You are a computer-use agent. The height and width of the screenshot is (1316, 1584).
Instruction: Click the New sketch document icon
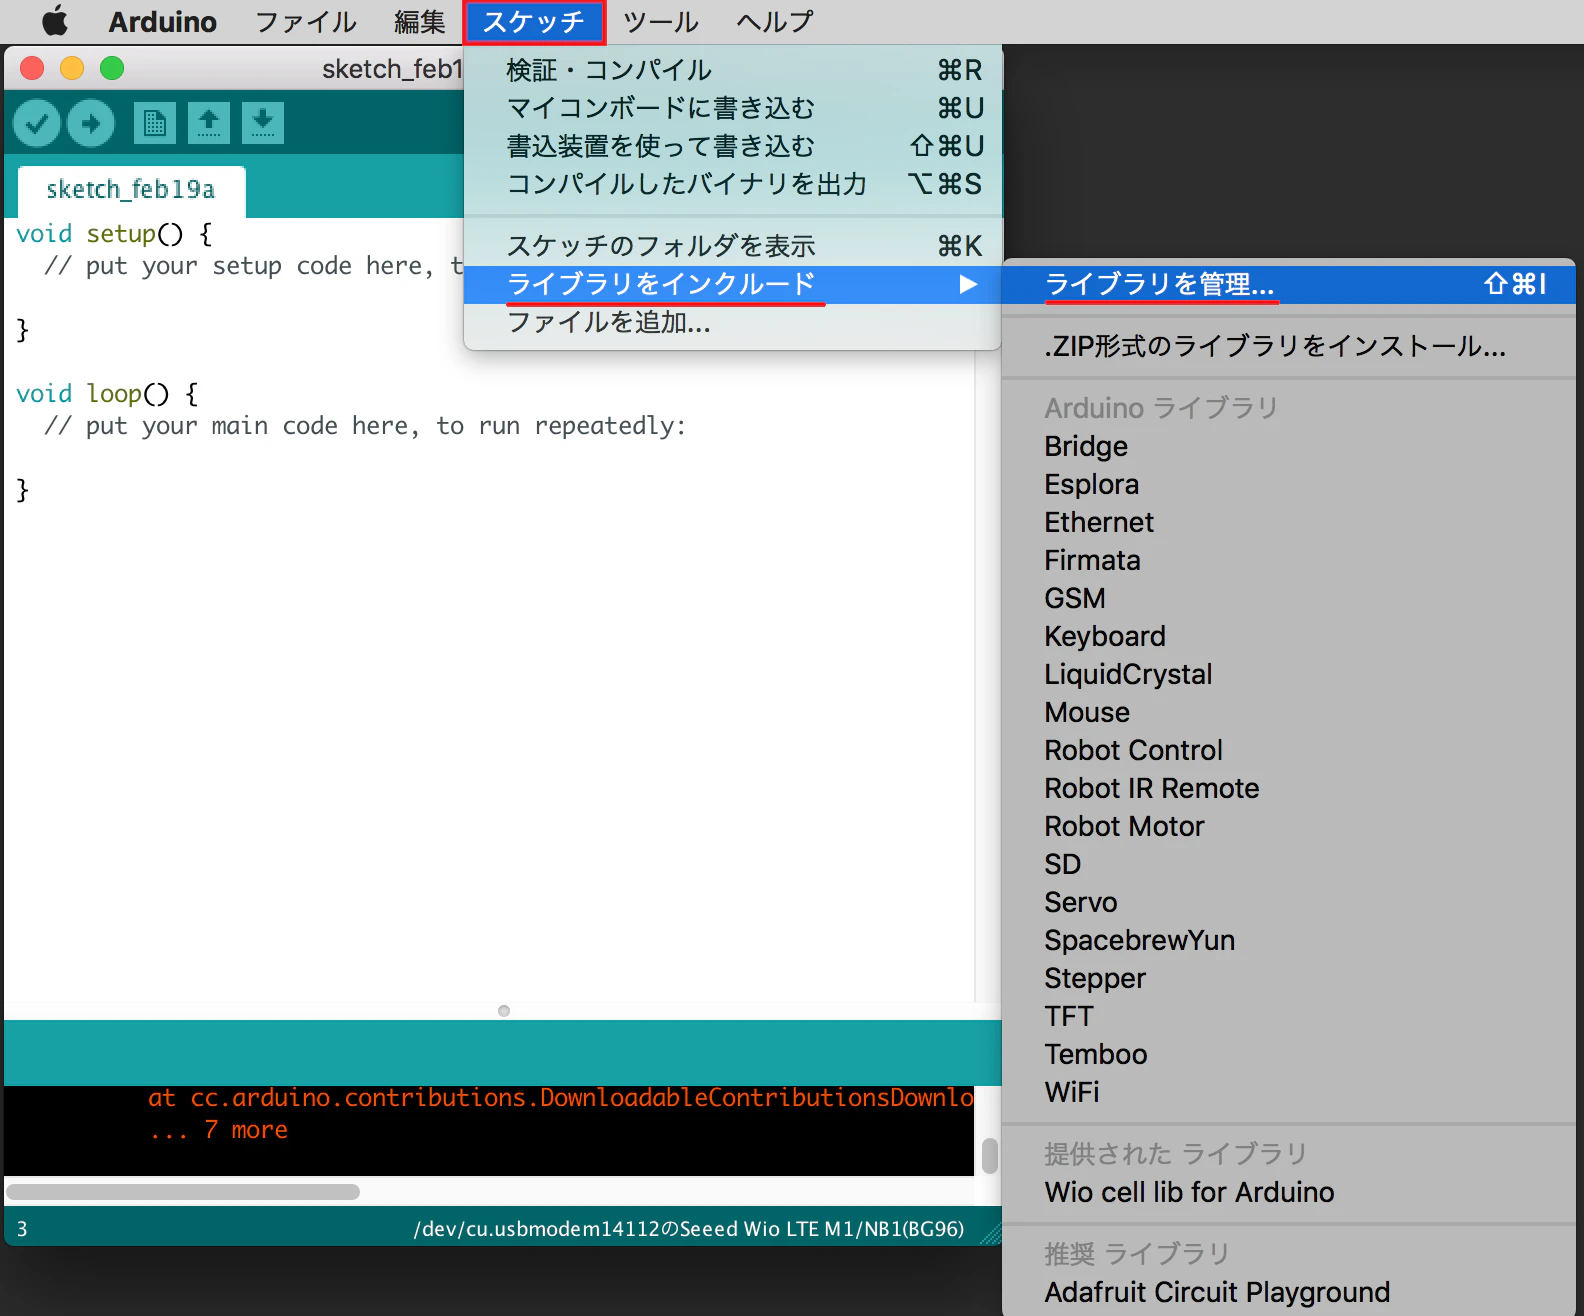tap(155, 123)
